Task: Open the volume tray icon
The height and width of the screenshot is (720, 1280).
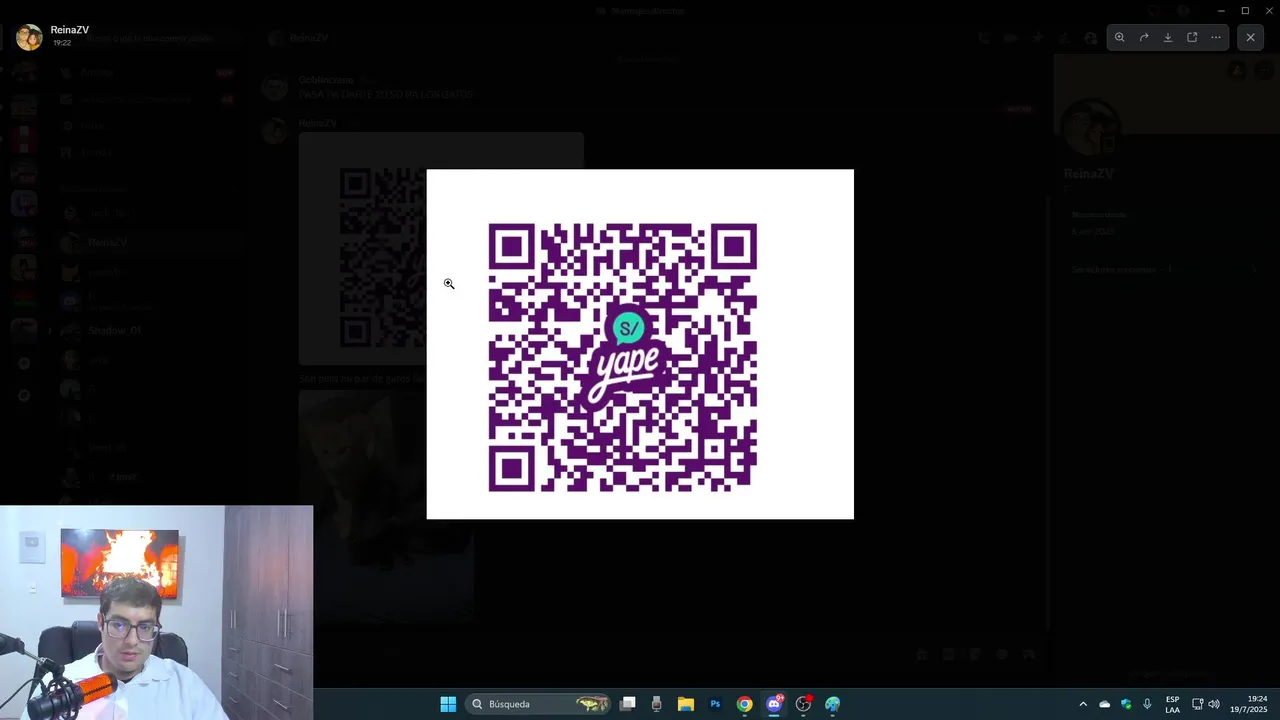Action: (x=1214, y=704)
